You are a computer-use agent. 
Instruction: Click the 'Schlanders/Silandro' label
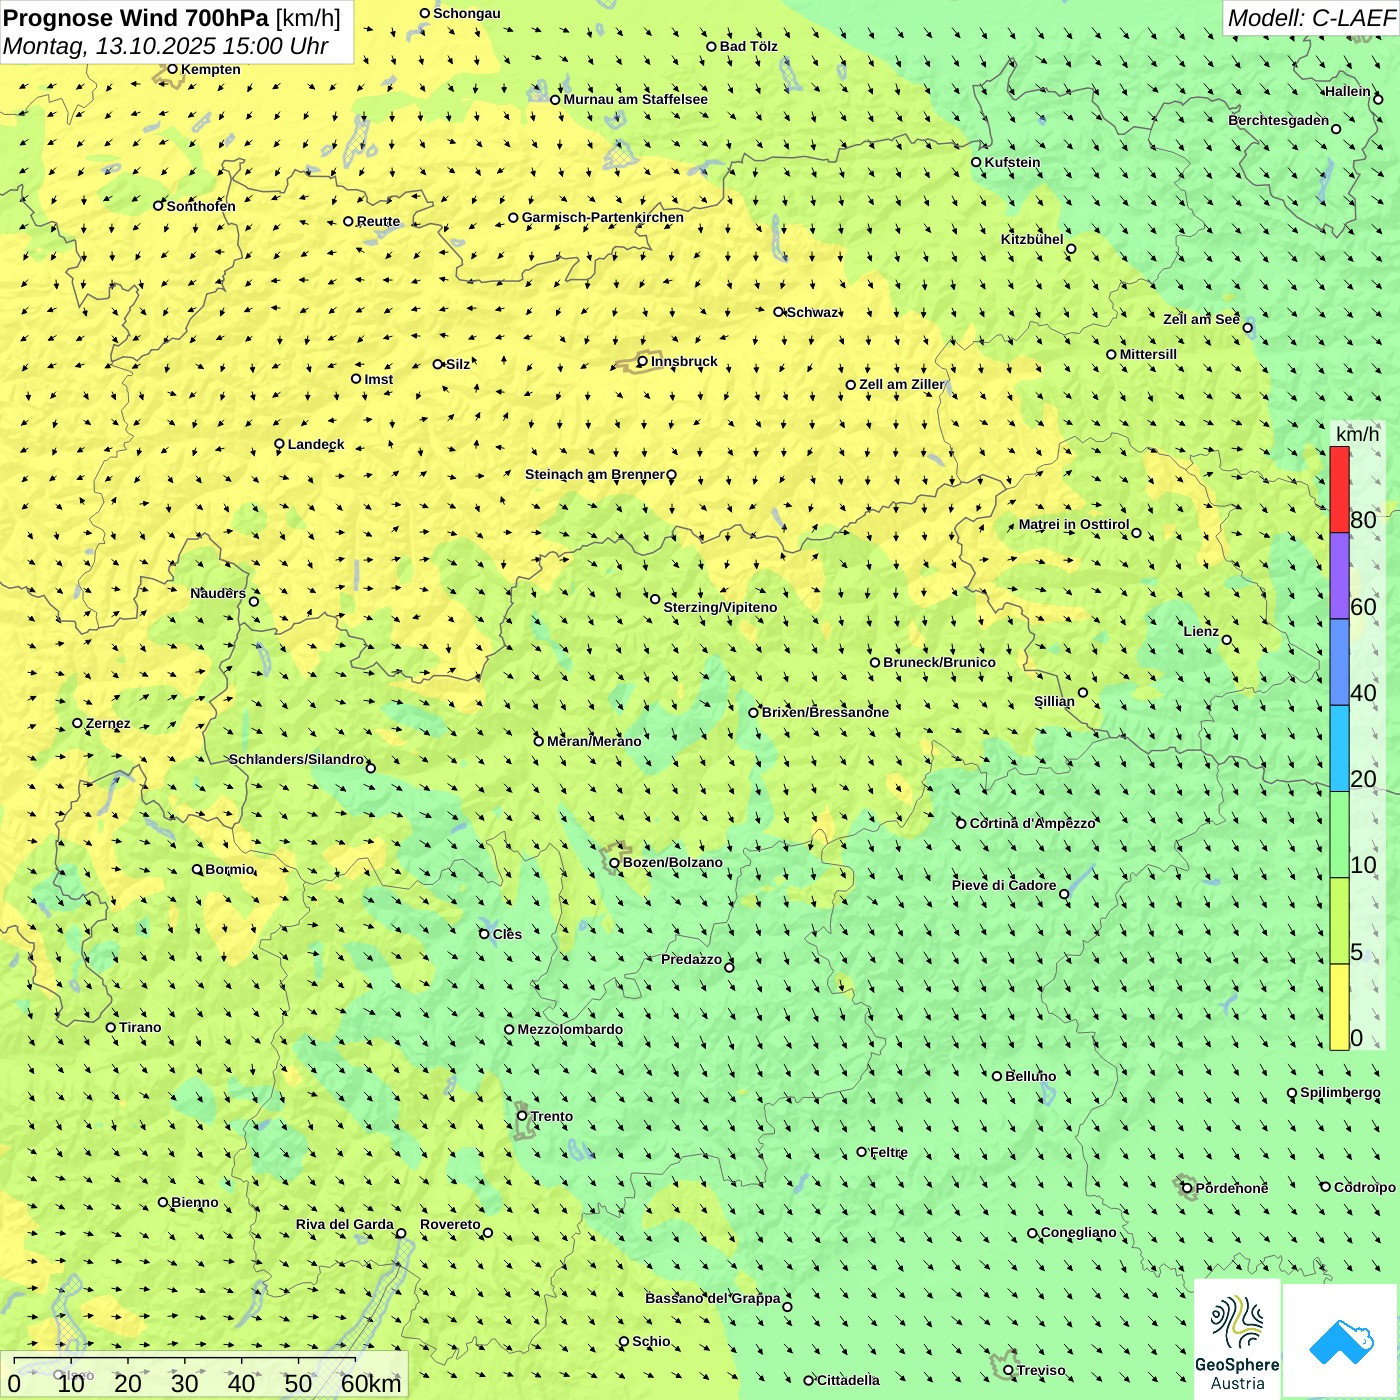296,759
